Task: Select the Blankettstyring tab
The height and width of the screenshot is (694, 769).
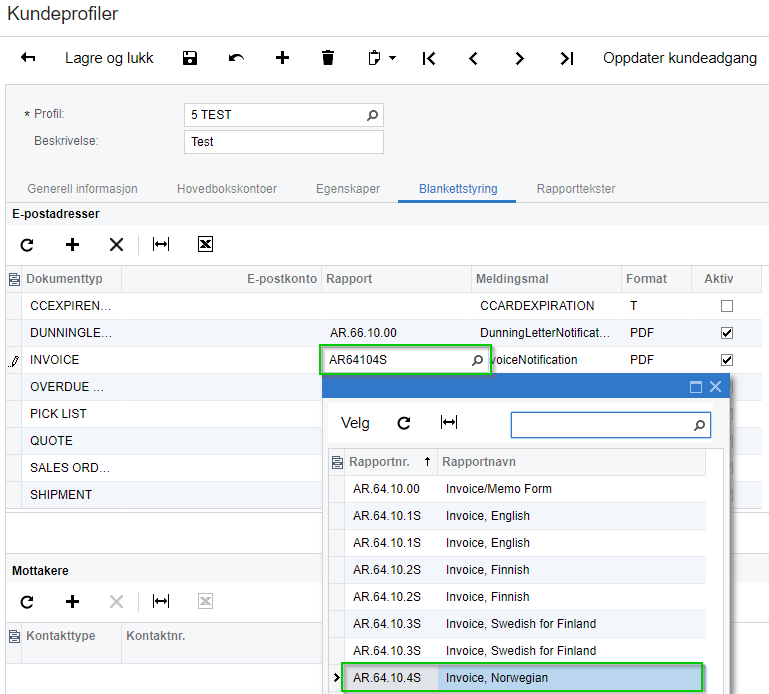Action: click(458, 189)
